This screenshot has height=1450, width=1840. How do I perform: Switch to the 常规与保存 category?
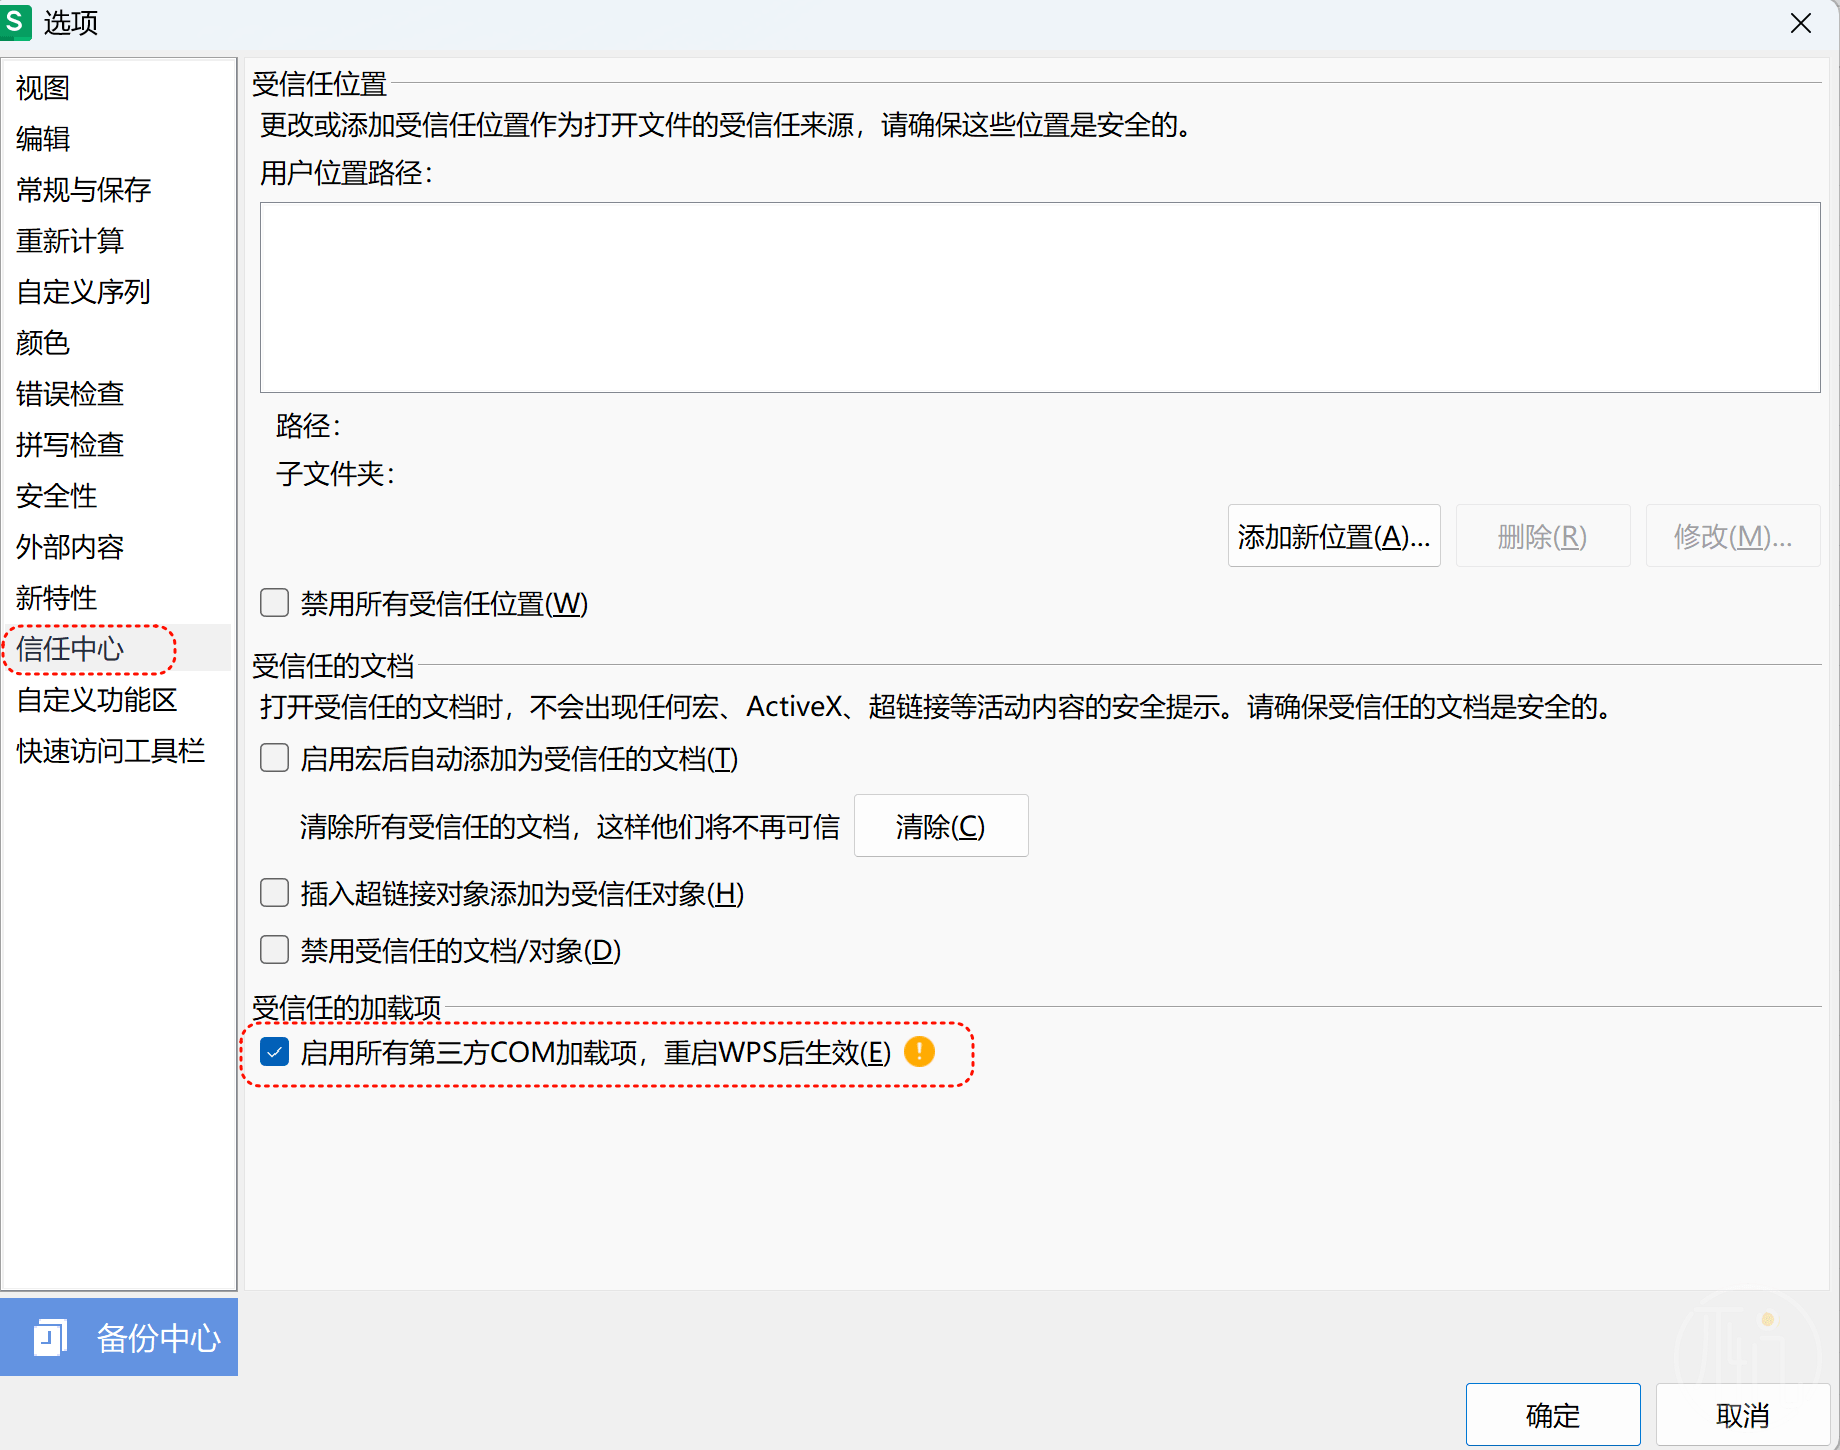click(x=84, y=190)
